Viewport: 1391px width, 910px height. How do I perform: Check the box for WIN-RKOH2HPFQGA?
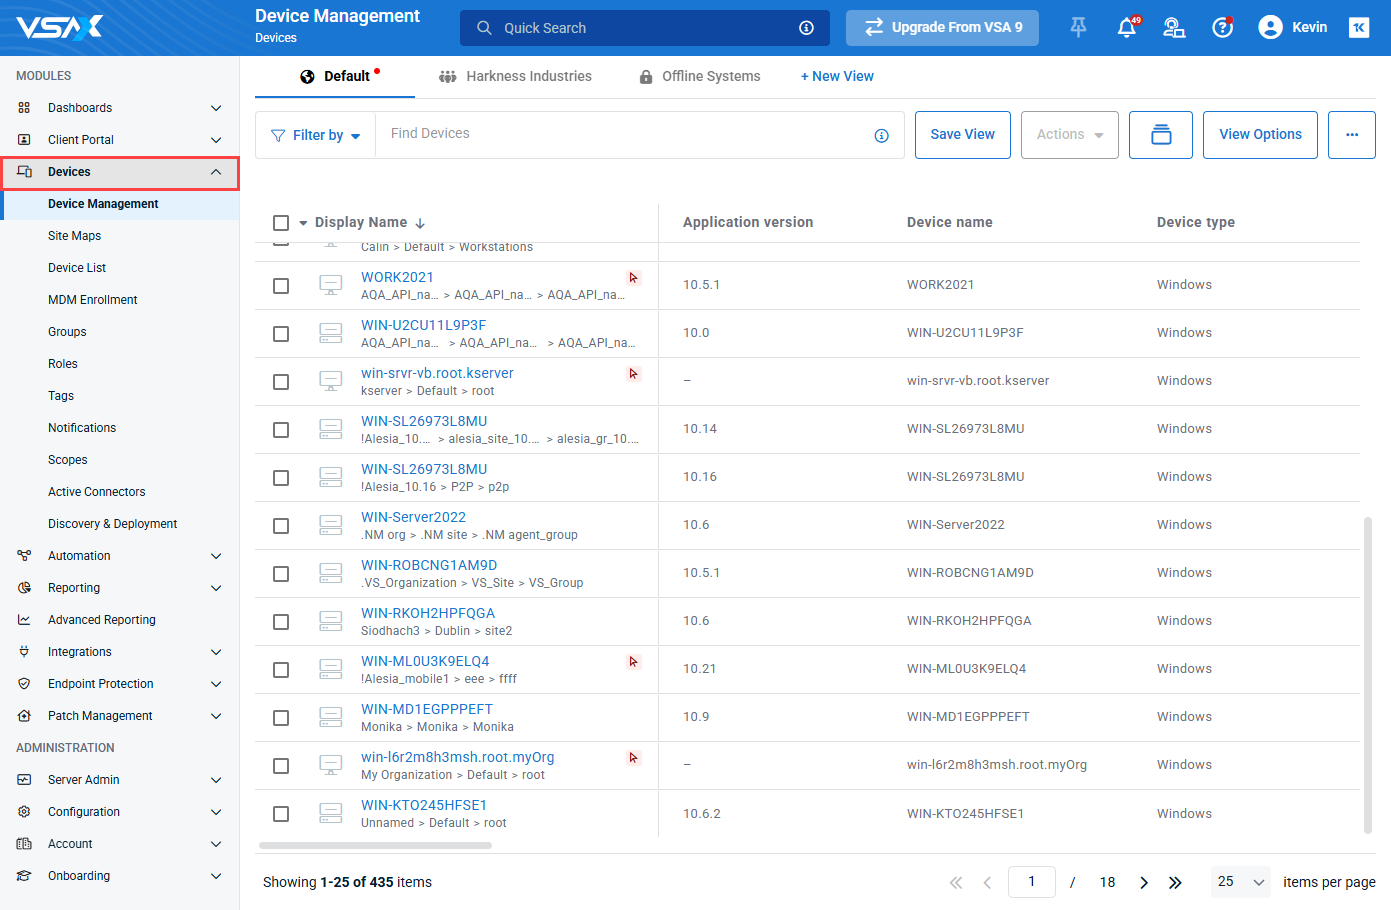coord(281,622)
